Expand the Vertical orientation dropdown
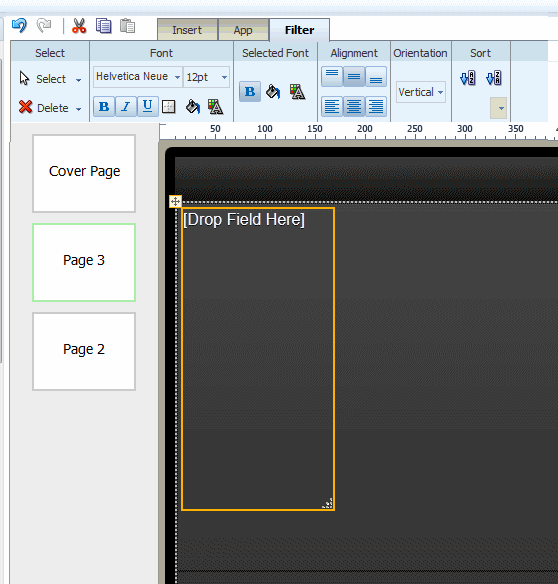The image size is (558, 584). click(421, 92)
